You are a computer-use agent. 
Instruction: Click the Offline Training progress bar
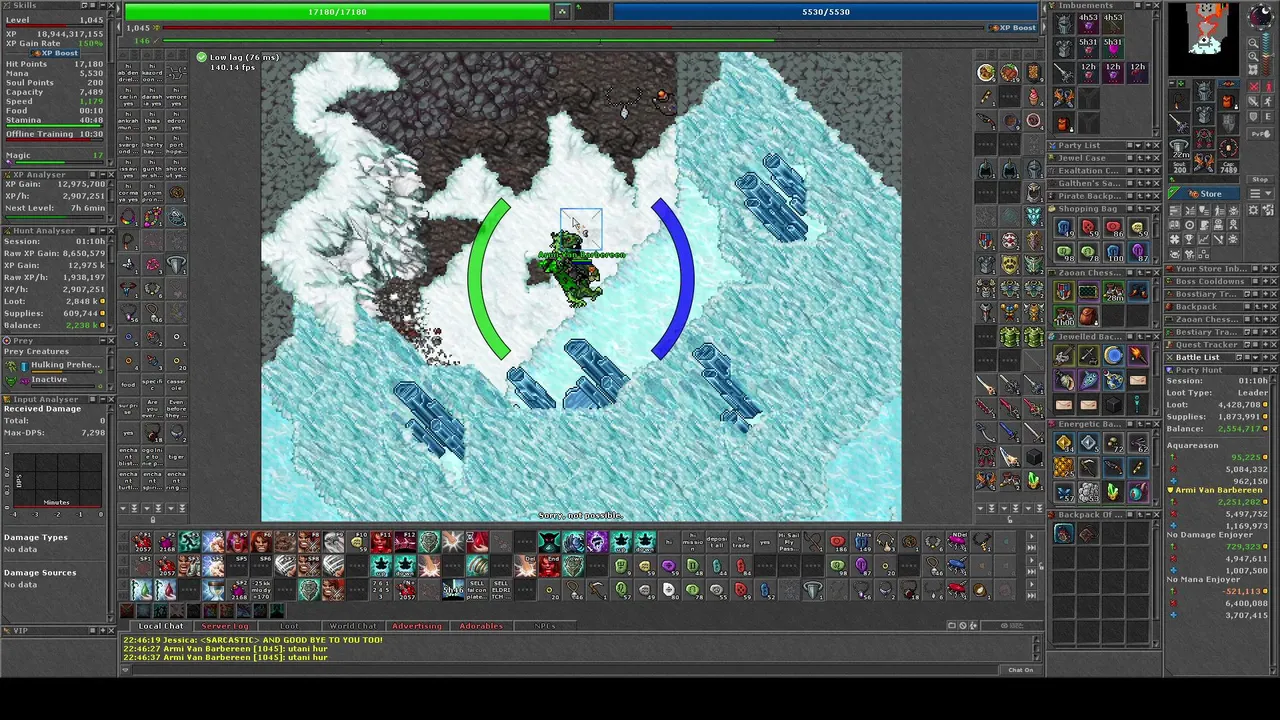[x=55, y=141]
